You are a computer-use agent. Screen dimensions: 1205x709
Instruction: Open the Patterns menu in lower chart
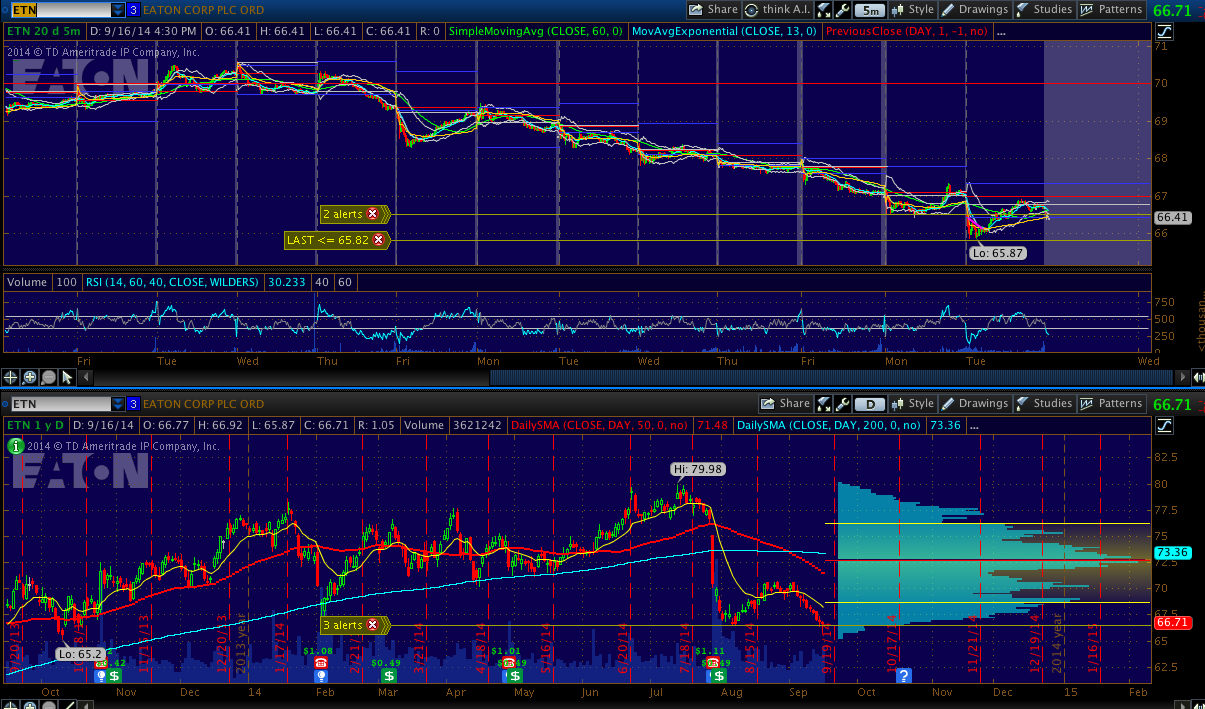pyautogui.click(x=1112, y=404)
